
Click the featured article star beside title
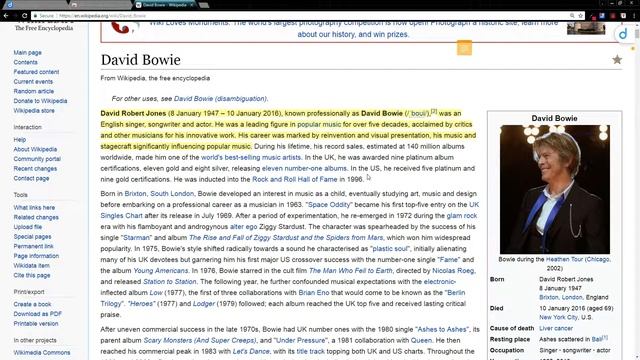[x=617, y=60]
